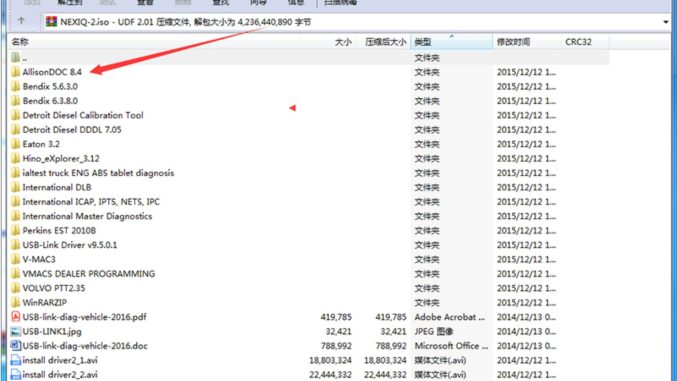This screenshot has width=678, height=381.
Task: Click the image icon of USB-LINK1.jpg
Action: click(x=16, y=331)
